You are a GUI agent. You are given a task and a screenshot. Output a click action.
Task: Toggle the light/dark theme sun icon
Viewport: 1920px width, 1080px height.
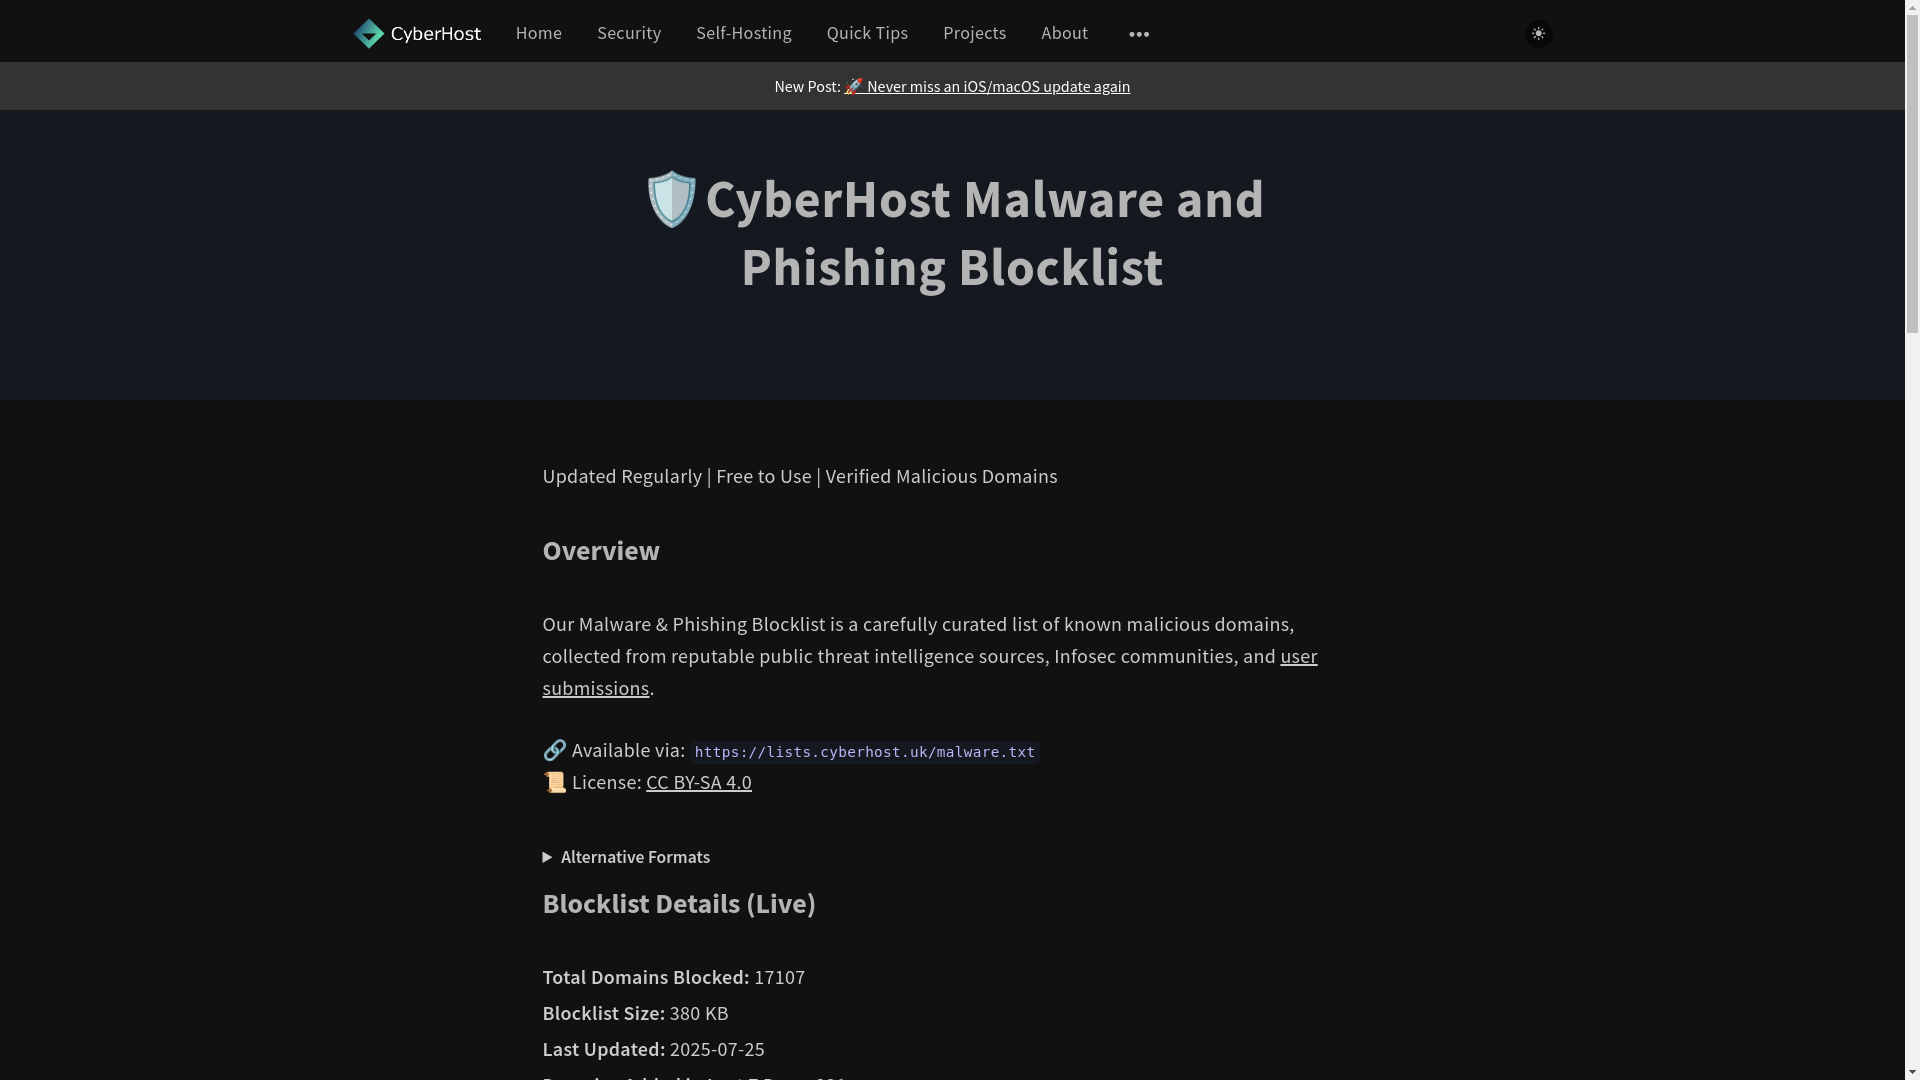coord(1538,33)
